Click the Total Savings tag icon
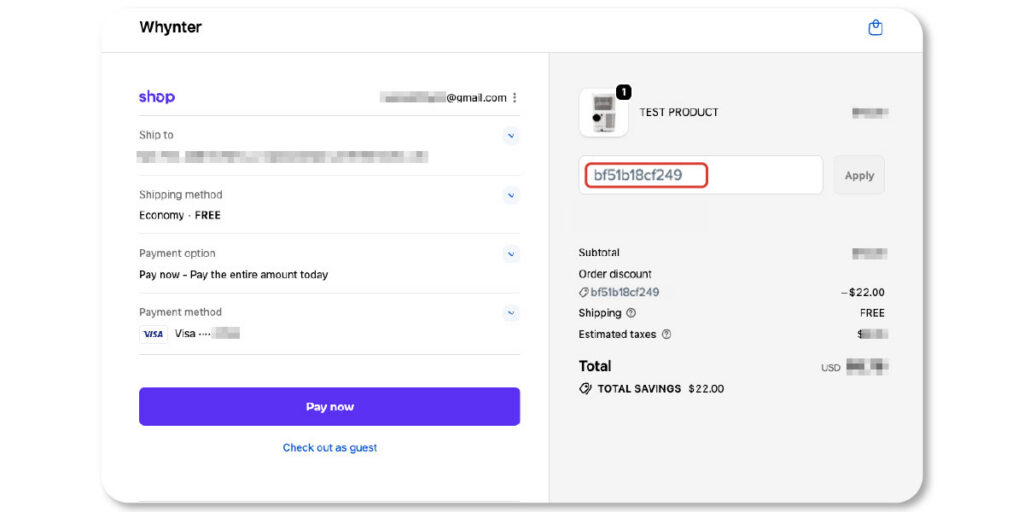This screenshot has height=512, width=1024. point(585,388)
